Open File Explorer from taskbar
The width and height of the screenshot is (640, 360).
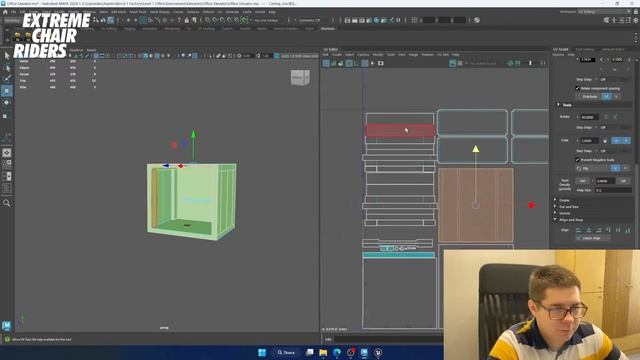(323, 353)
